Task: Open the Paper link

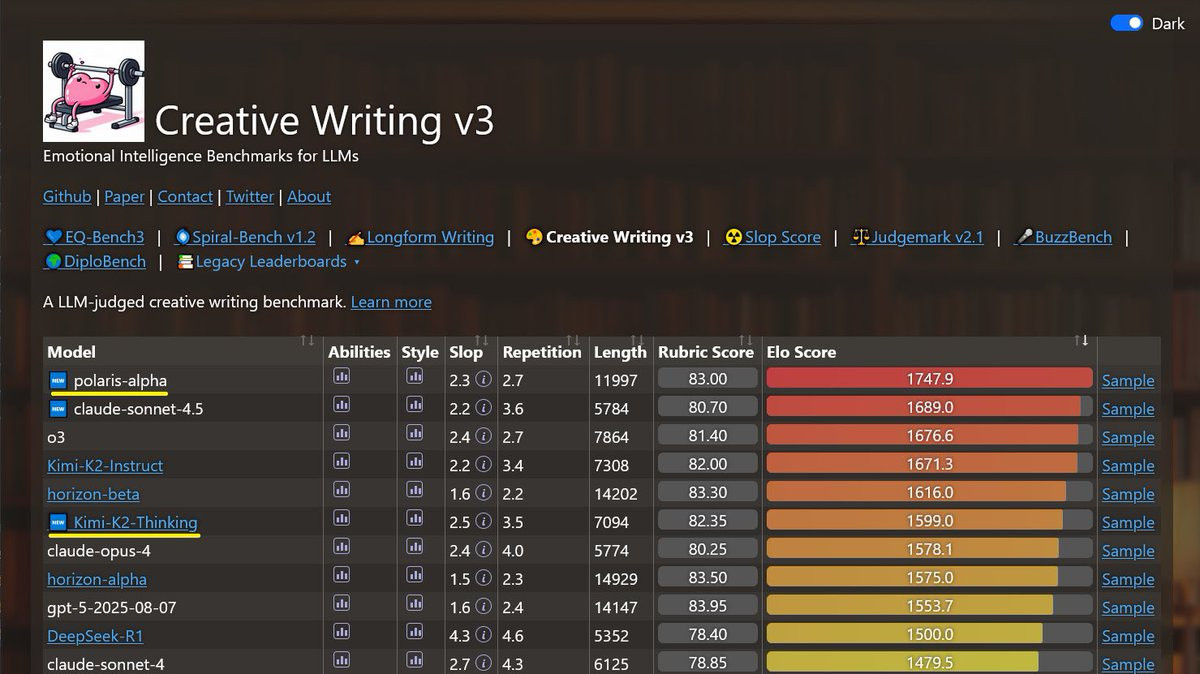Action: [x=125, y=197]
